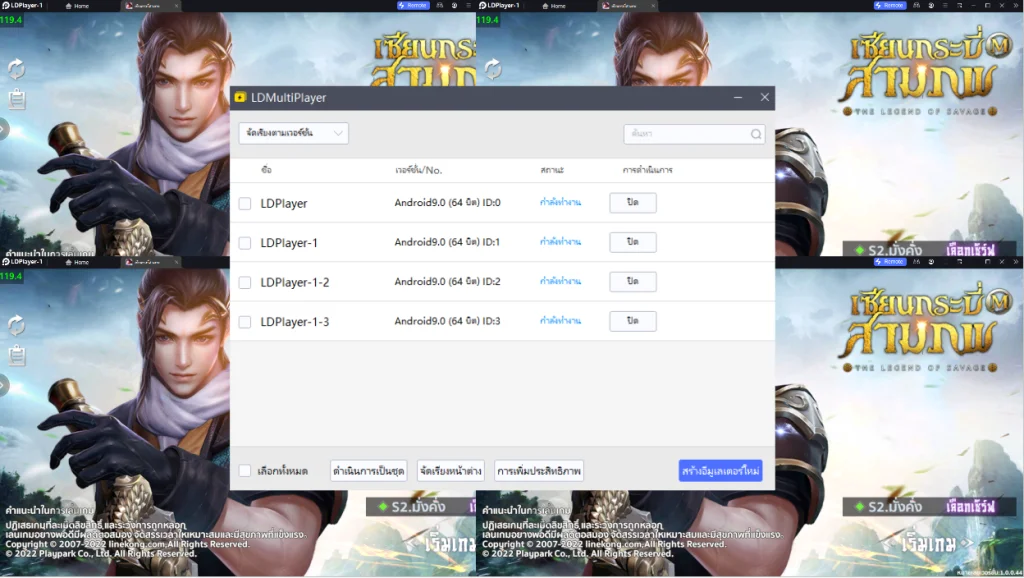Click the refresh icon in the bottom-left game
1024x578 pixels.
pos(16,325)
